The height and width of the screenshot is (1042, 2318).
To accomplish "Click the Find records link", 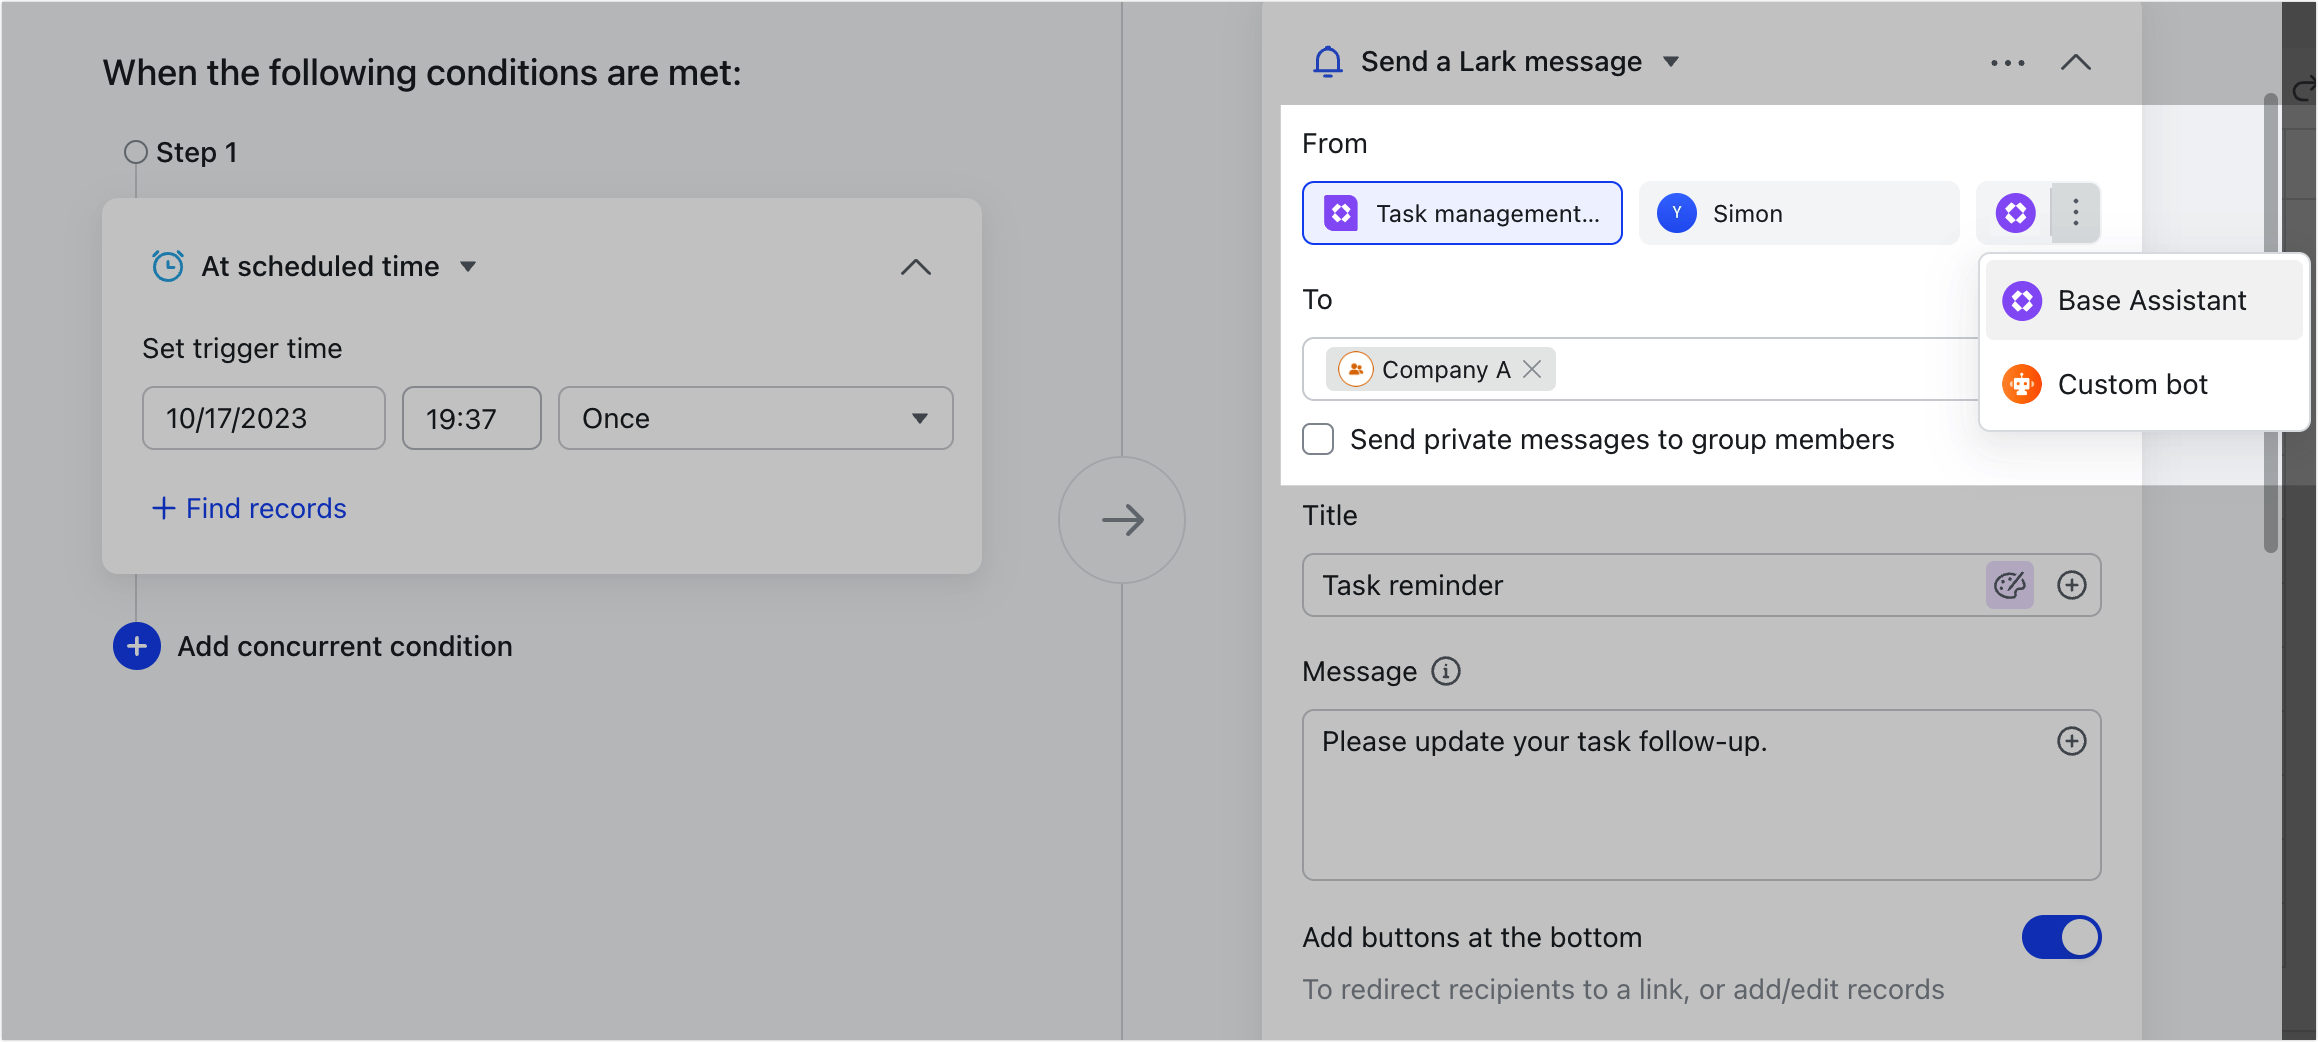I will pos(248,508).
